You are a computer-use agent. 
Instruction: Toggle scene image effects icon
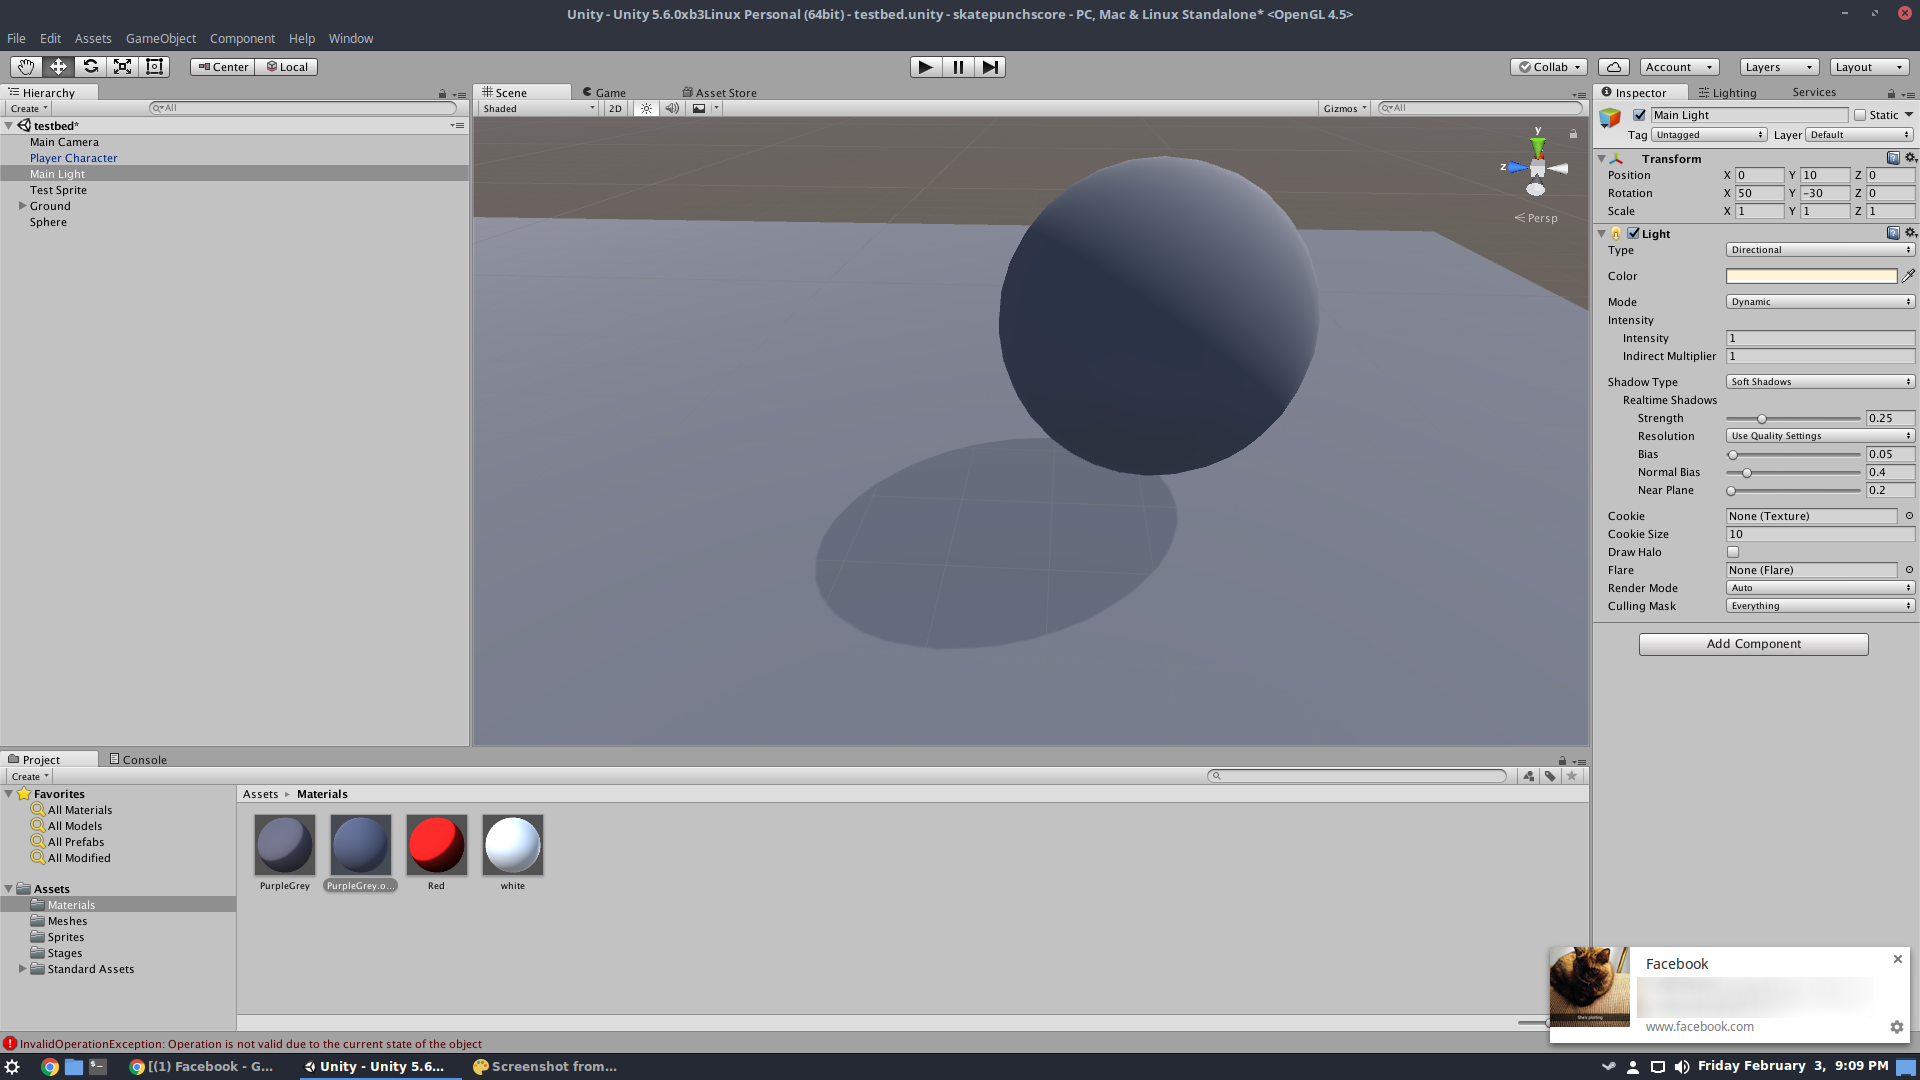(699, 108)
